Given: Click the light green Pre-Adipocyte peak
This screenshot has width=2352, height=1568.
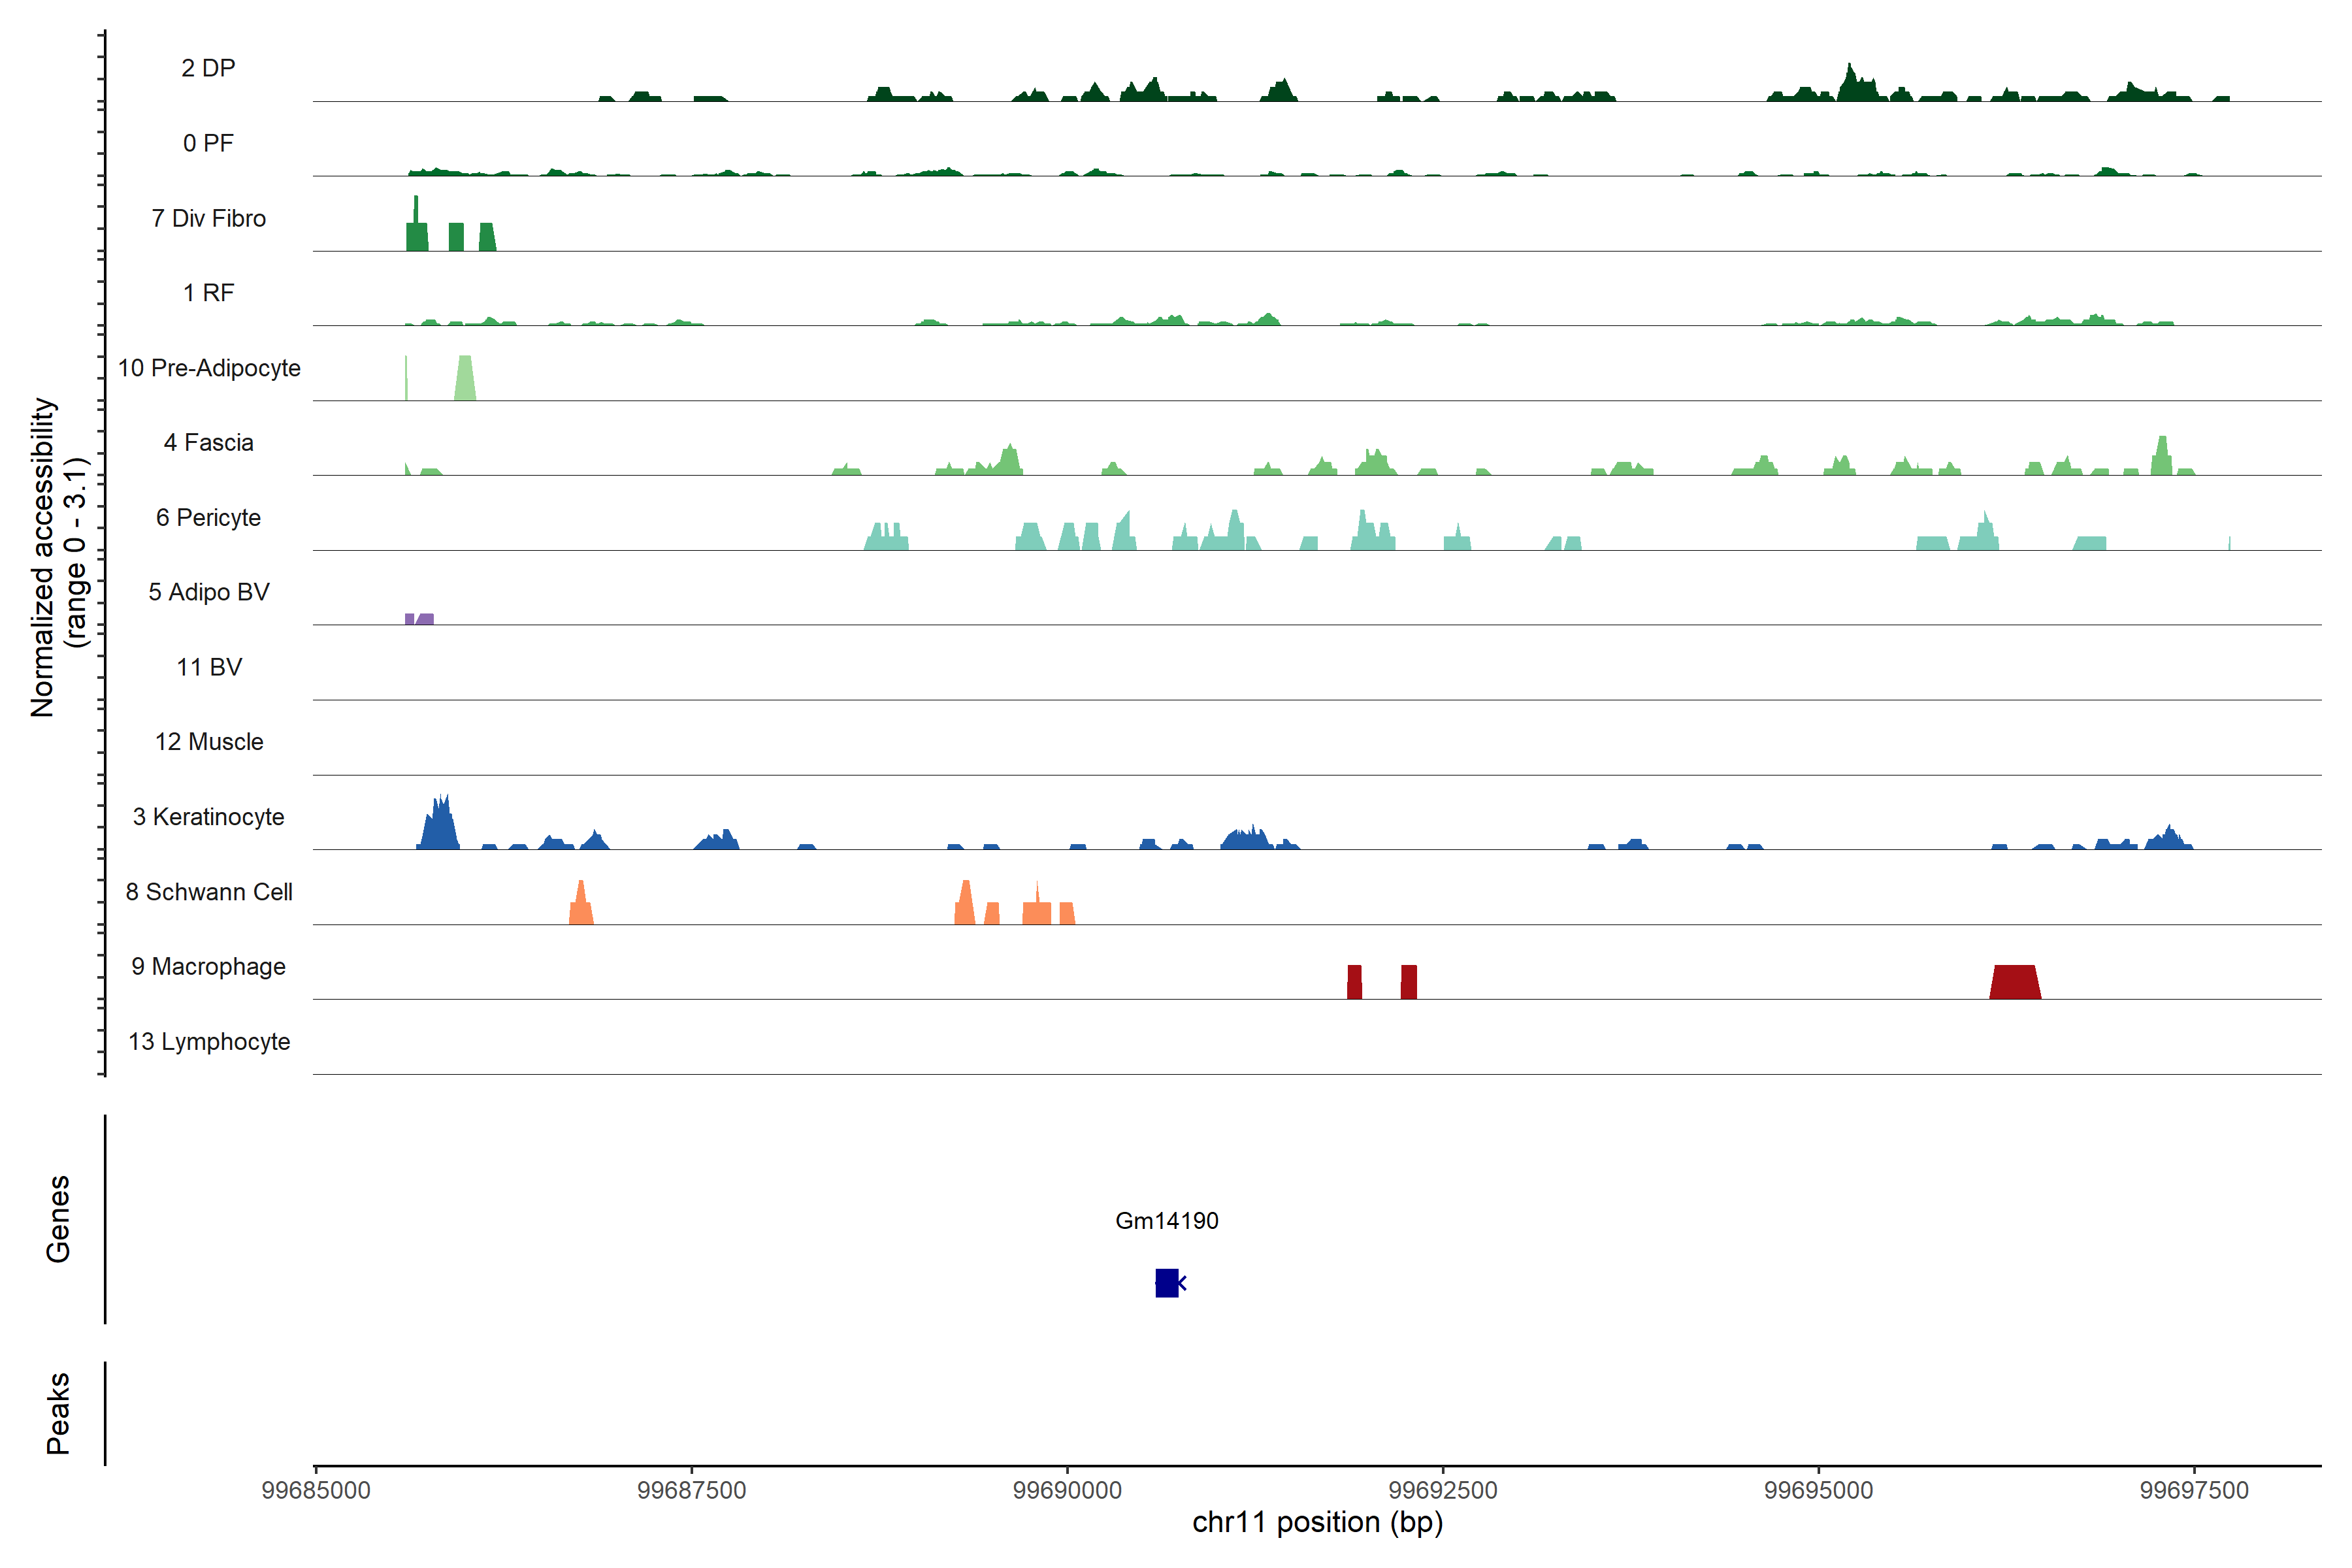Looking at the screenshot, I should coord(465,380).
